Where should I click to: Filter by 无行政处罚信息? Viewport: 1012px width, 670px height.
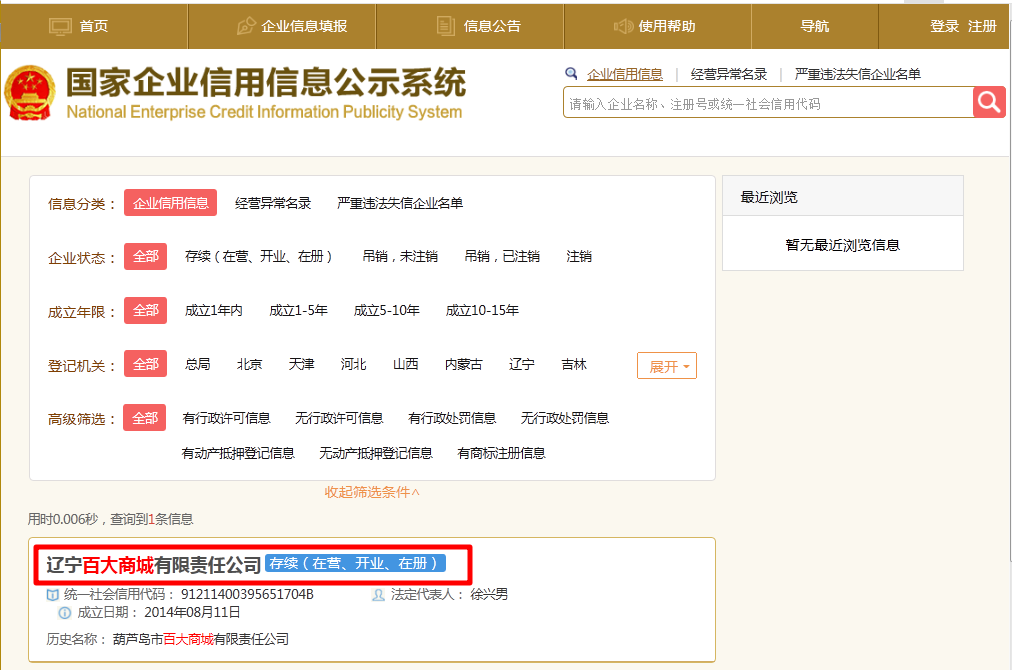click(565, 418)
